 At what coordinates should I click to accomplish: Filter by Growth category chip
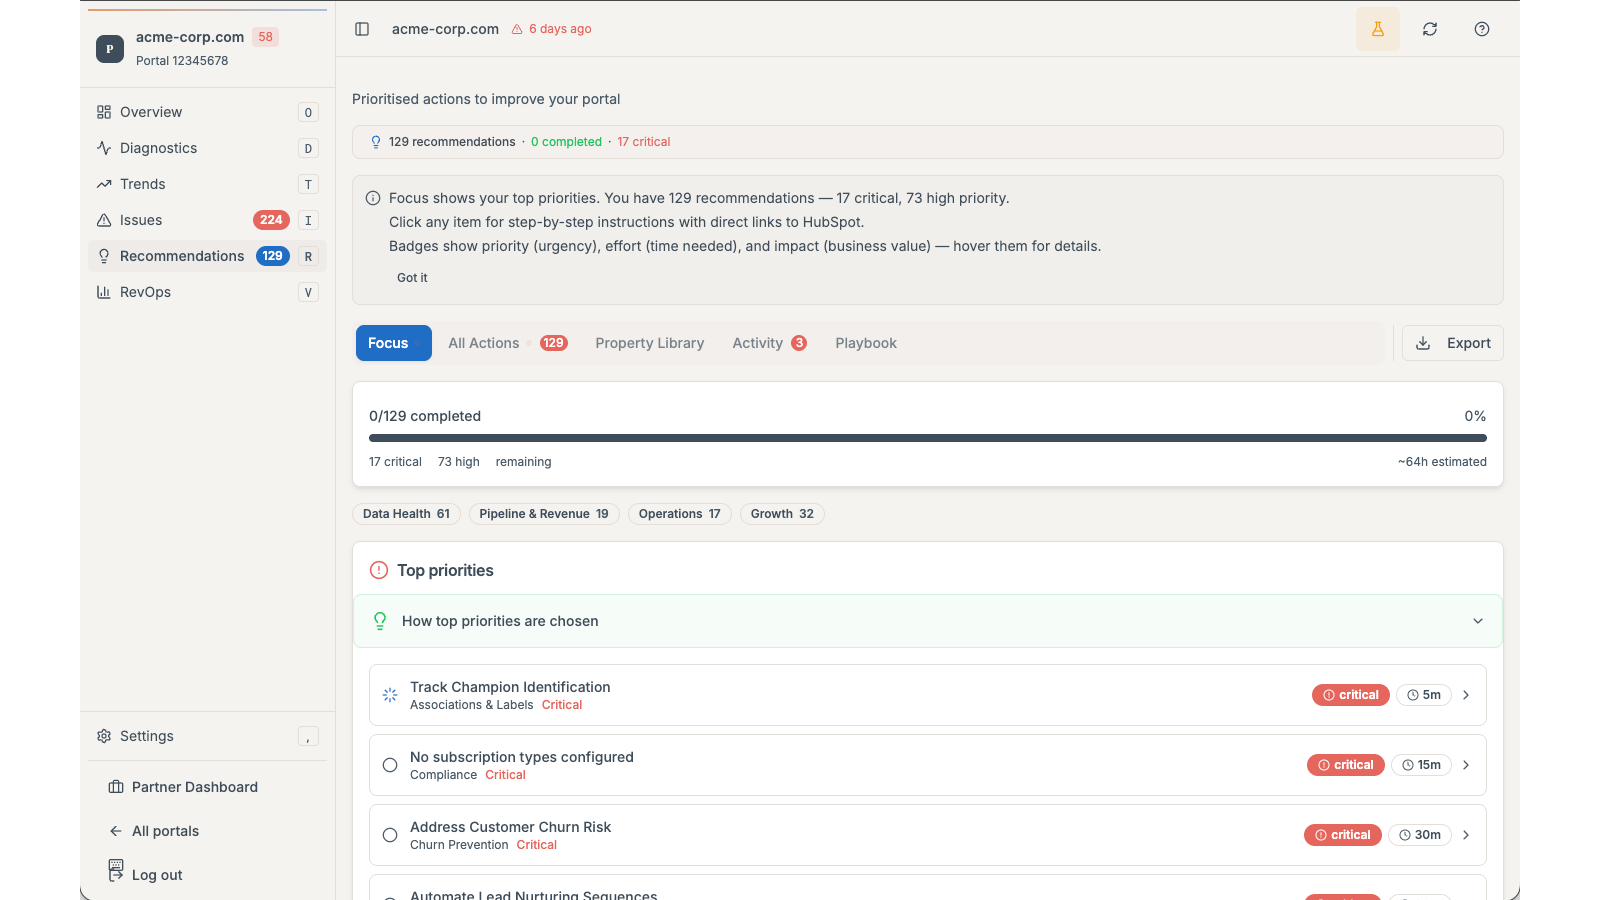(782, 514)
